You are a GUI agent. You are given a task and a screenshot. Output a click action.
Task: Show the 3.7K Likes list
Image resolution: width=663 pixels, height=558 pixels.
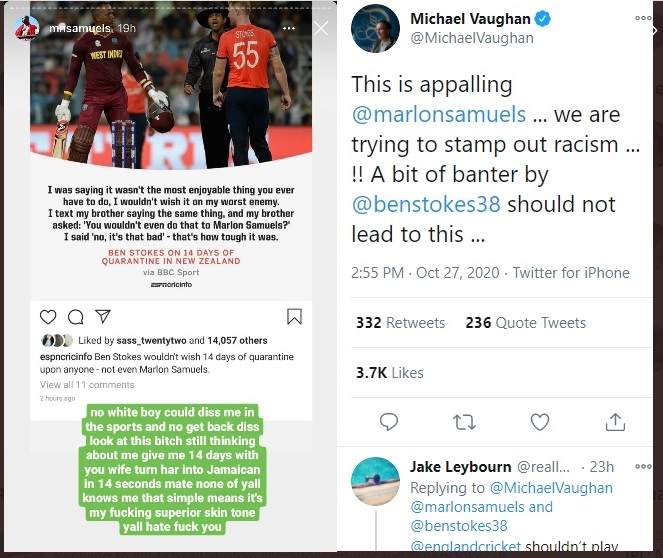(389, 373)
